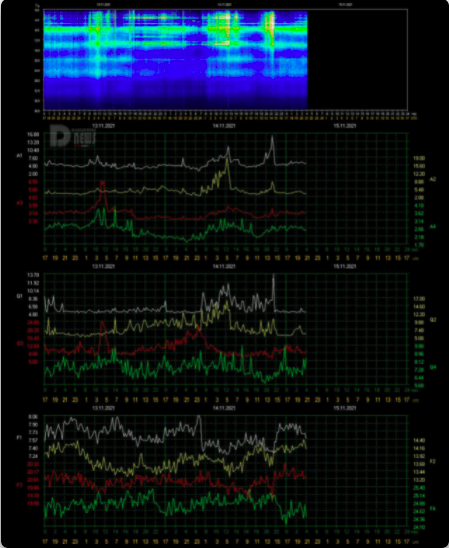Click the 15.60 axis value
Viewport: 449px width, 548px height.
(x=419, y=166)
